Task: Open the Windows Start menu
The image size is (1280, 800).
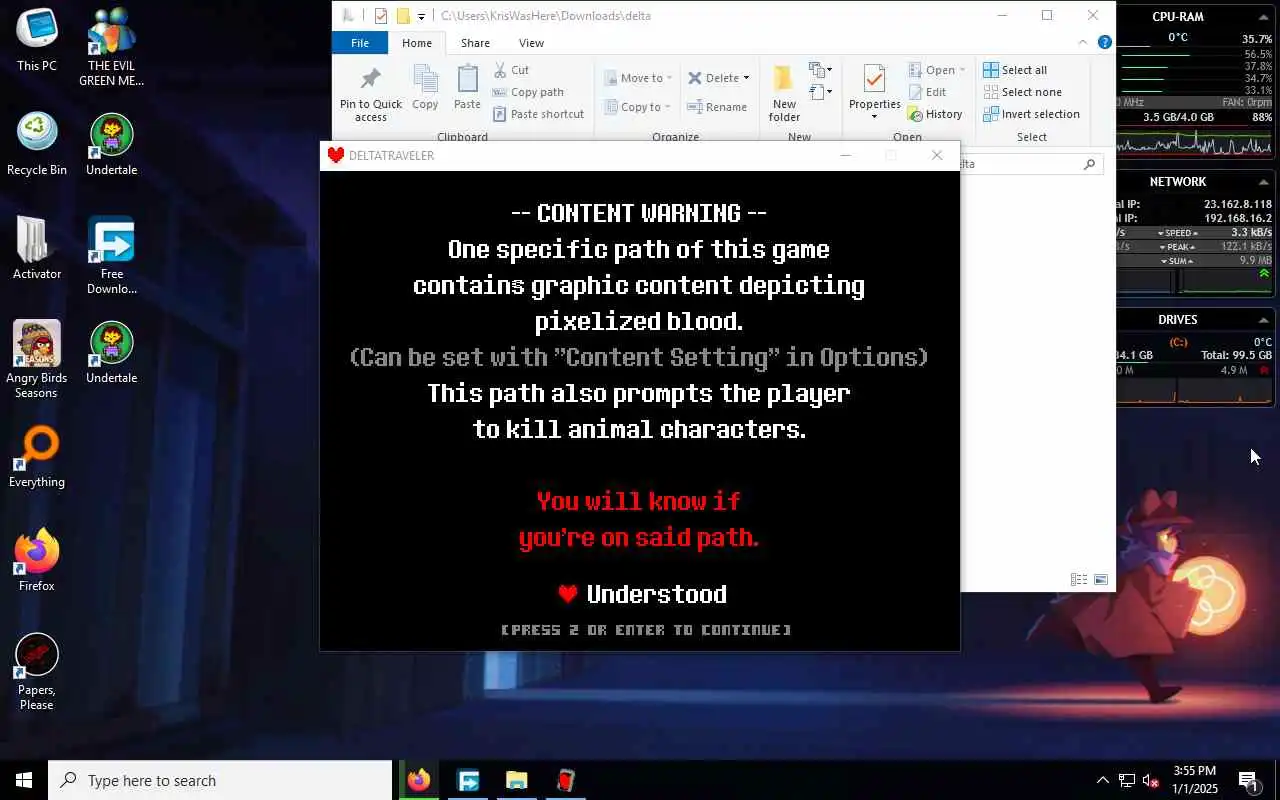Action: point(24,781)
